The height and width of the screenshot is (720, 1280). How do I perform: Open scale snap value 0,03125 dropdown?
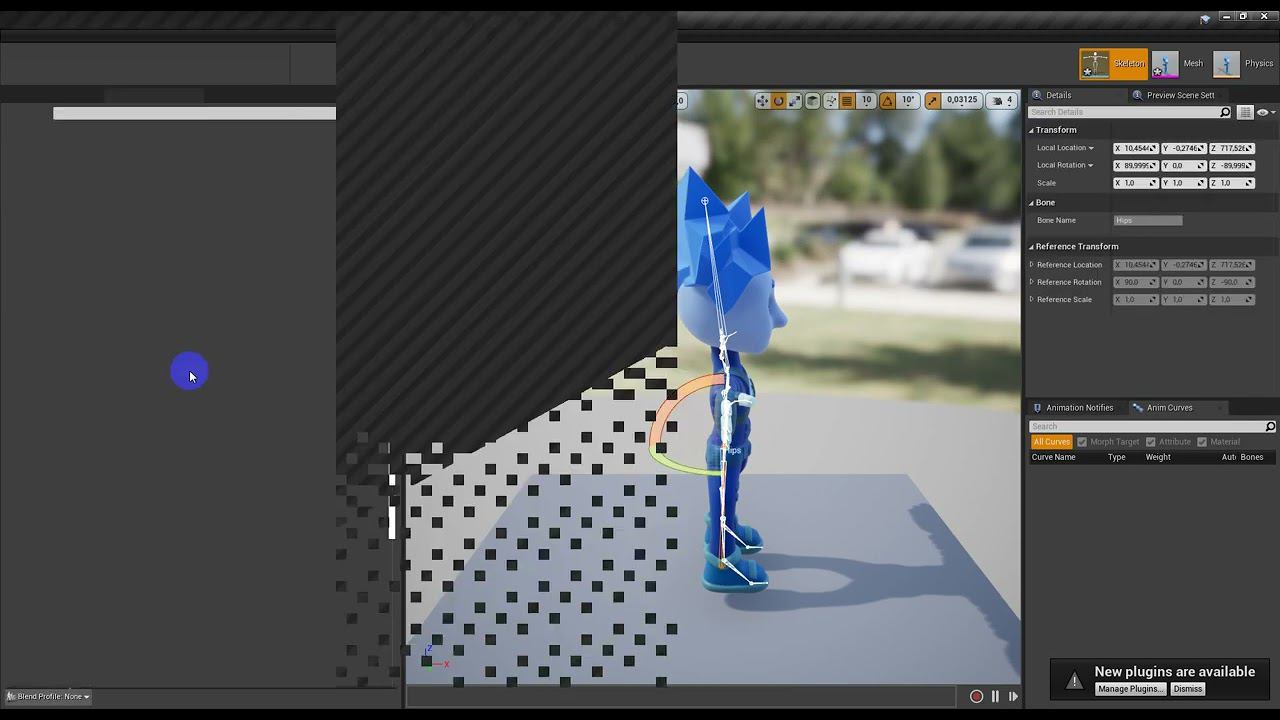coord(962,100)
